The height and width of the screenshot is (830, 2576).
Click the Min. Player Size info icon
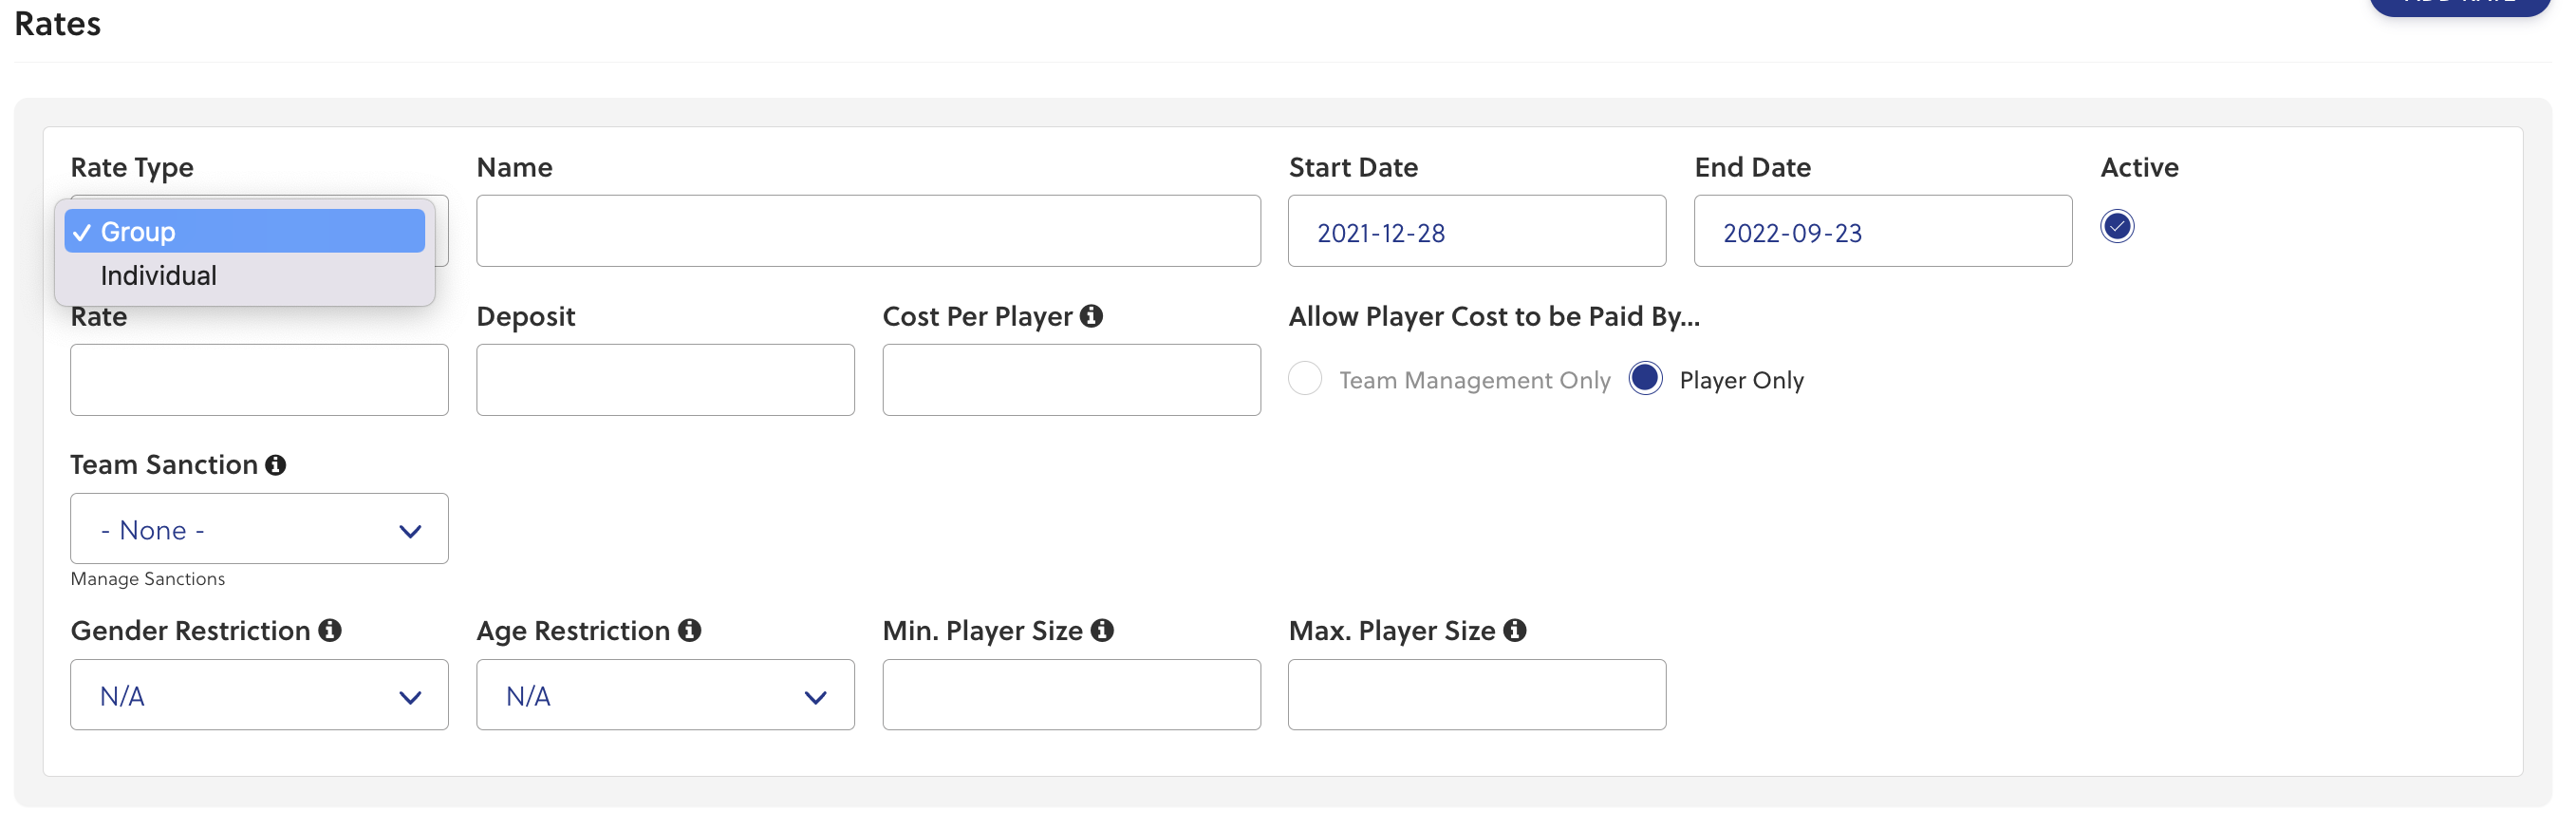[x=1102, y=631]
